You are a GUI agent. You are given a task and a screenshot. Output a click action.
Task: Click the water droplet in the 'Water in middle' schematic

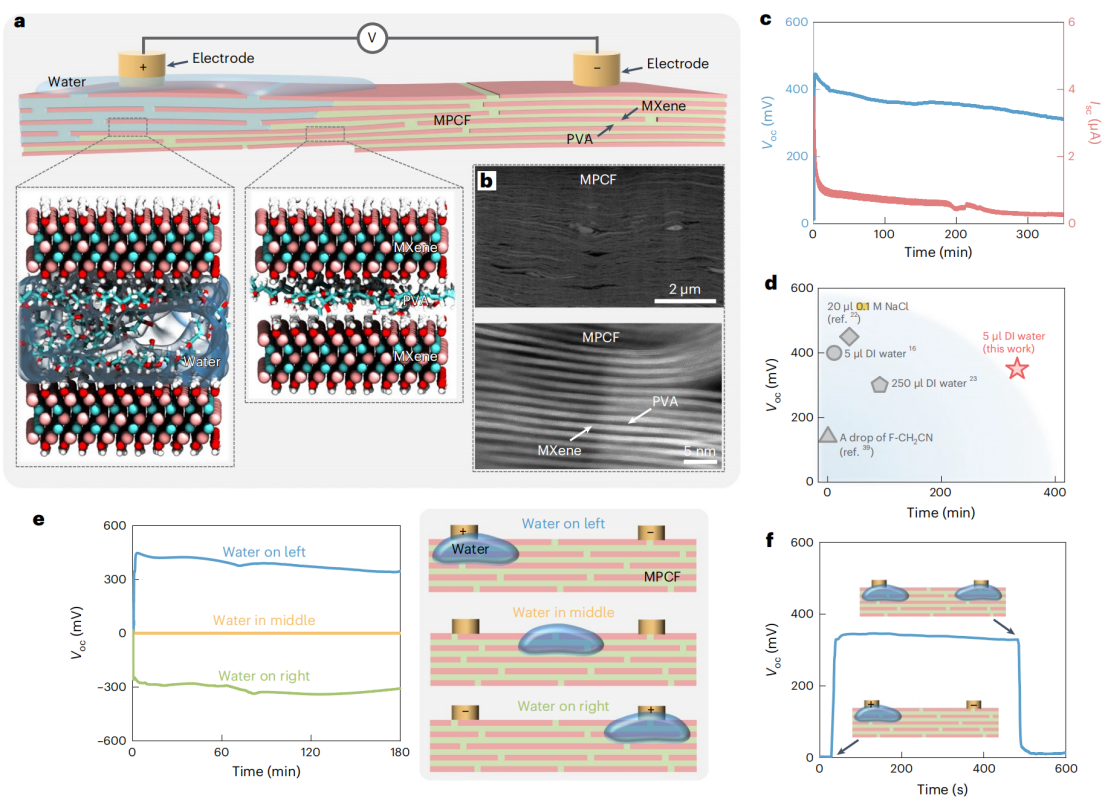tap(561, 640)
